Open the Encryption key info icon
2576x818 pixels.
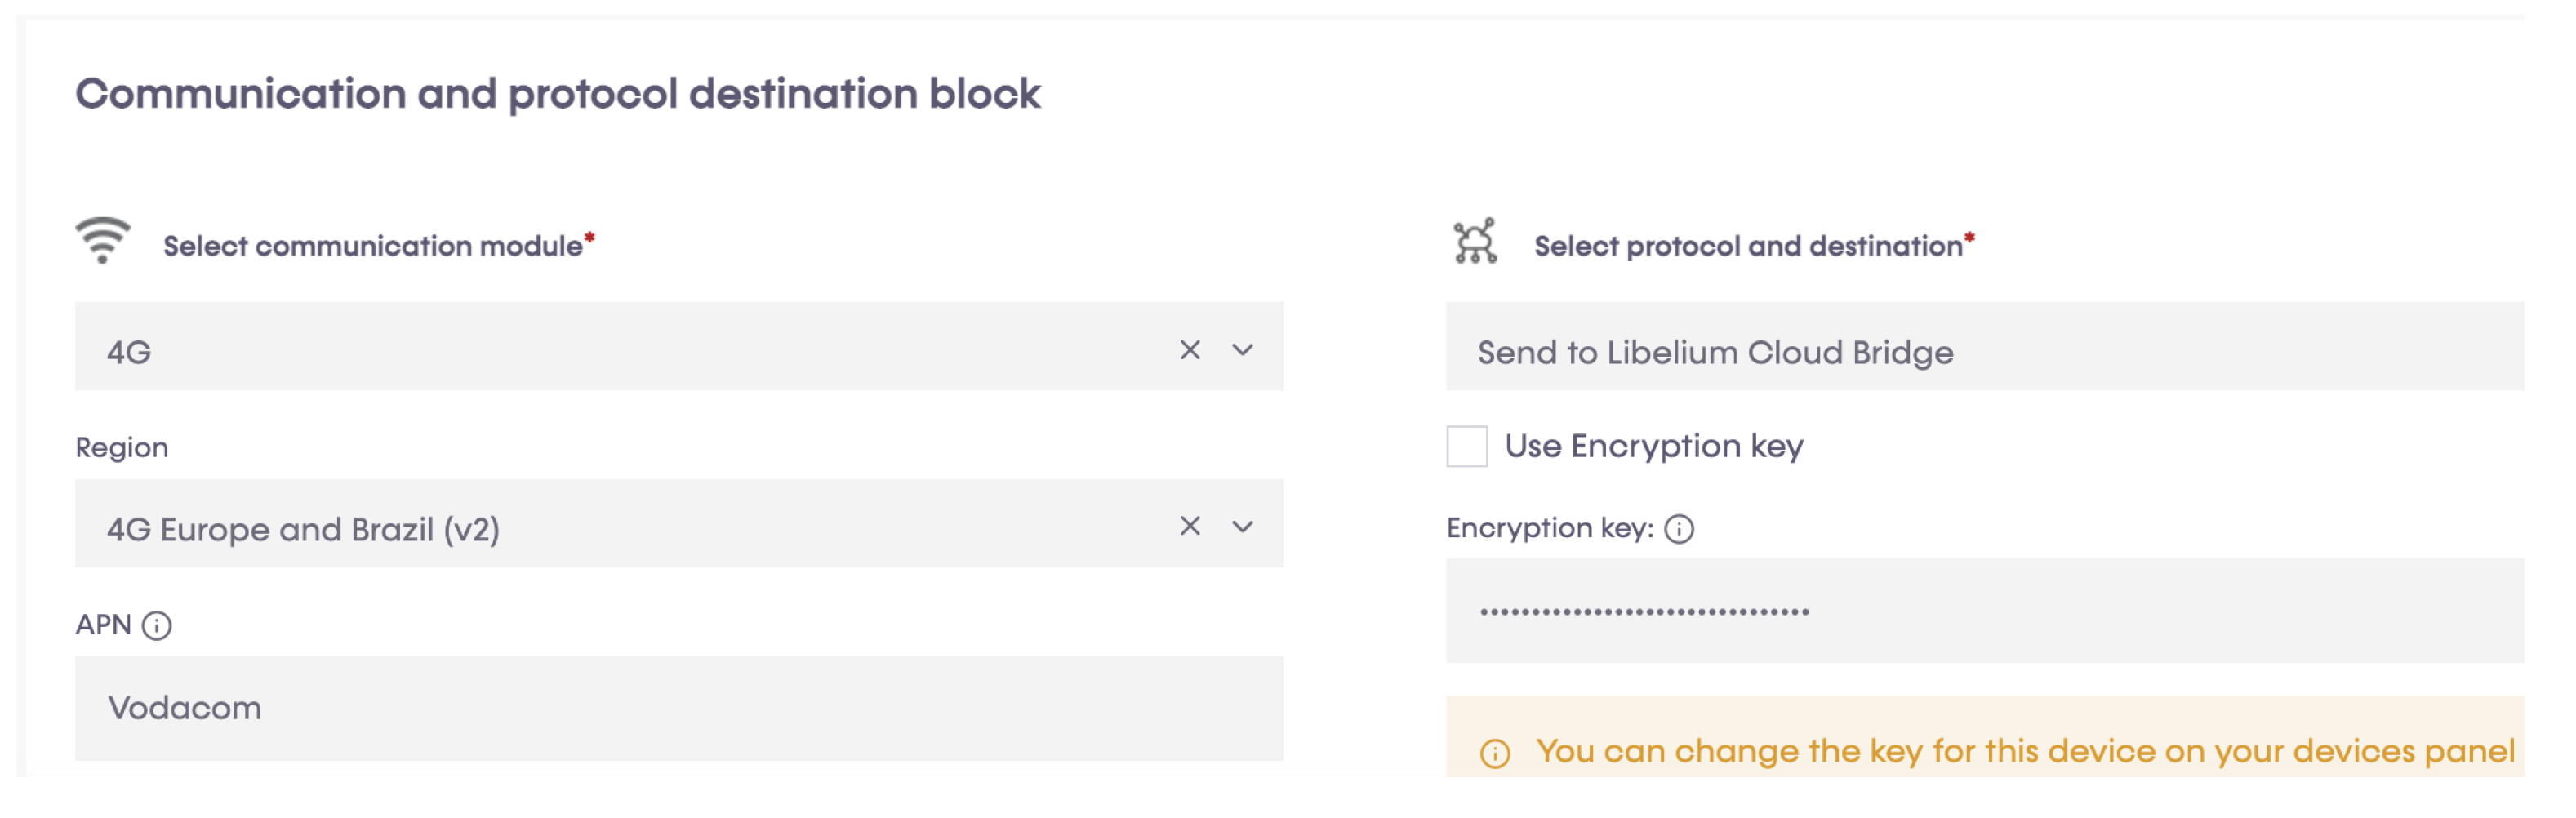[x=1679, y=529]
